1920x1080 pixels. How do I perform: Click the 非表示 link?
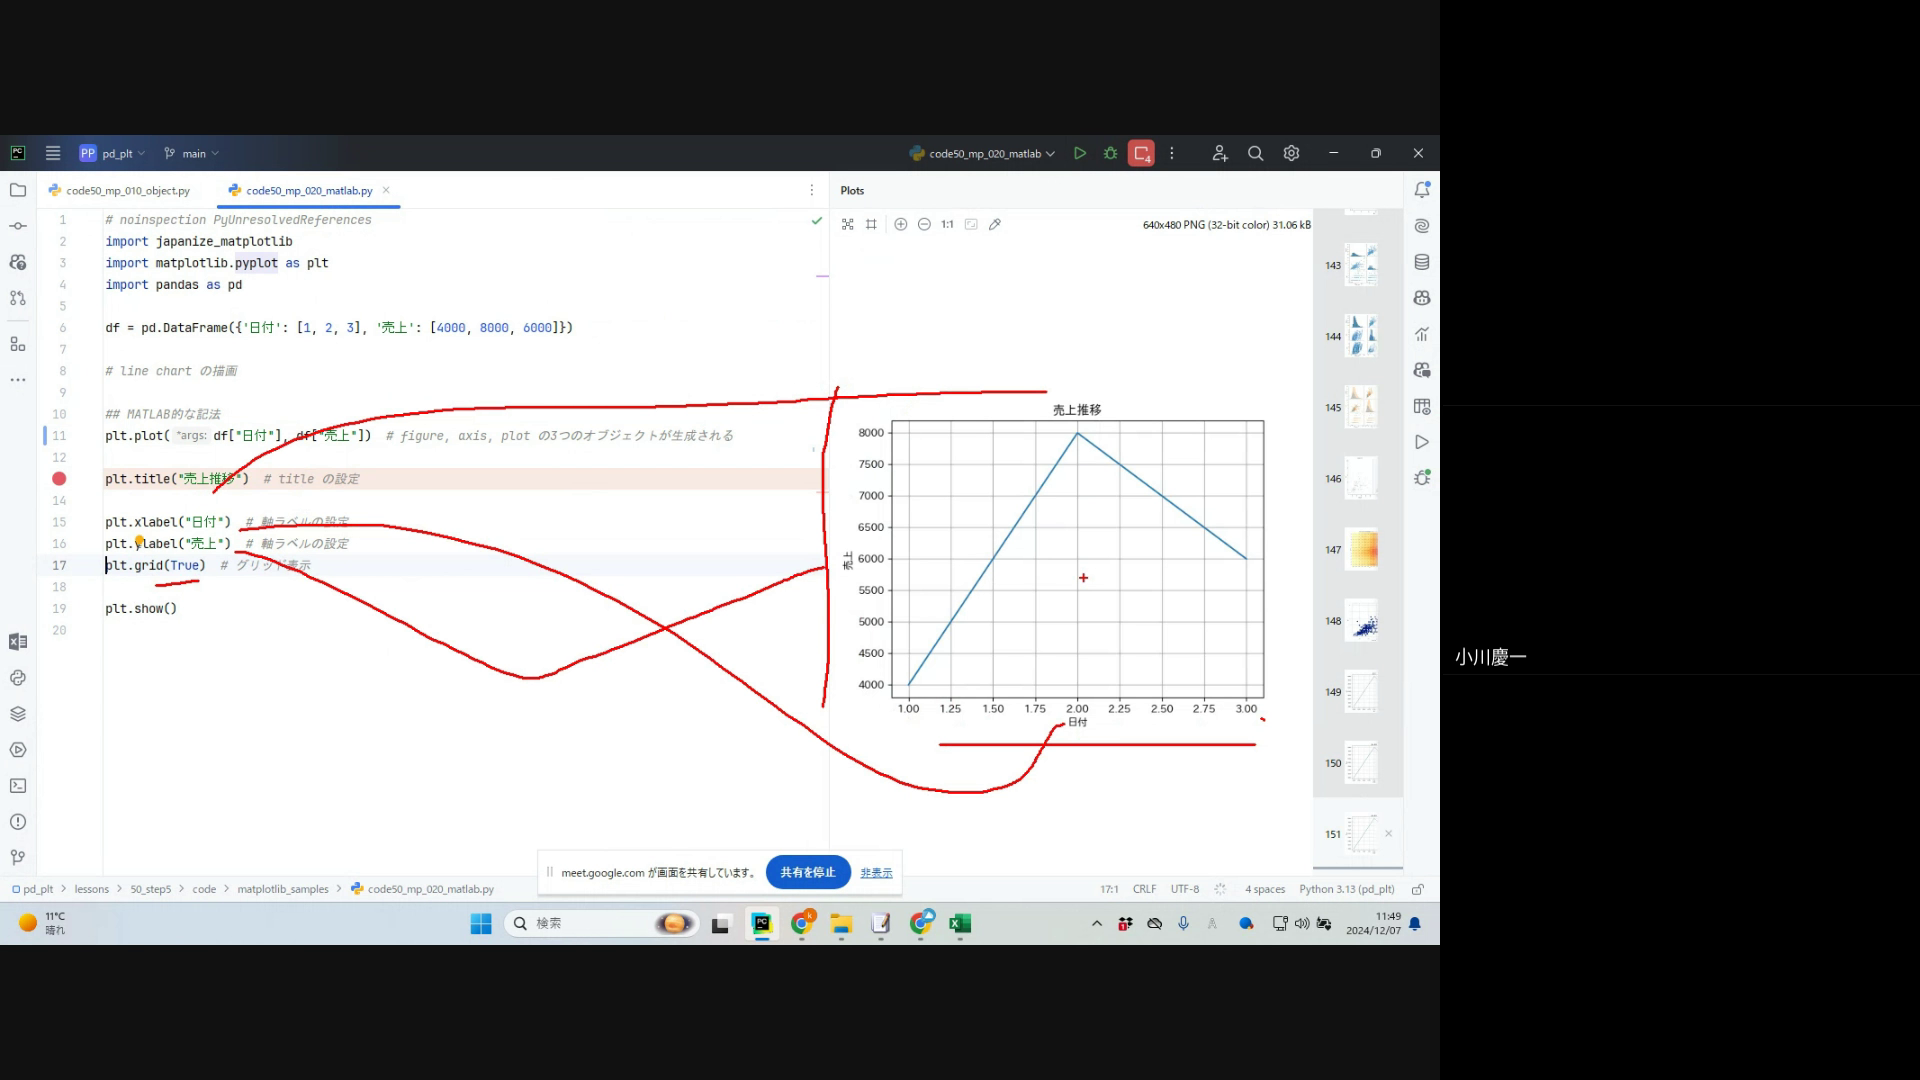[x=876, y=873]
